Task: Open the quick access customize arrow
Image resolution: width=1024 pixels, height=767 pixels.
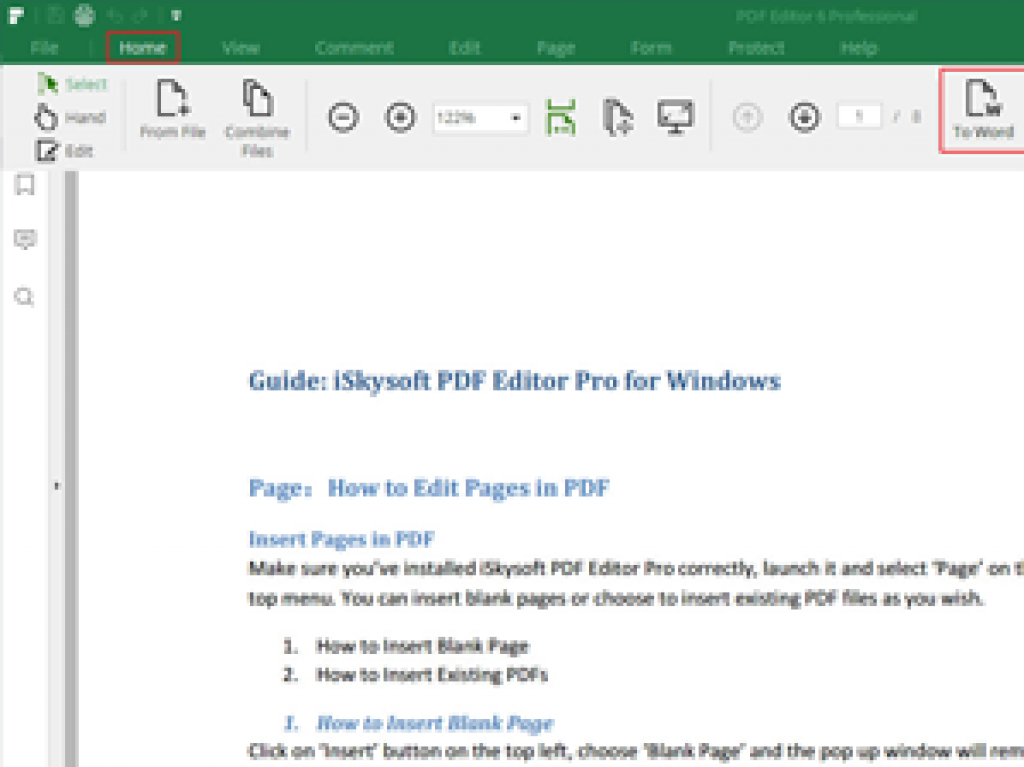Action: pos(176,15)
